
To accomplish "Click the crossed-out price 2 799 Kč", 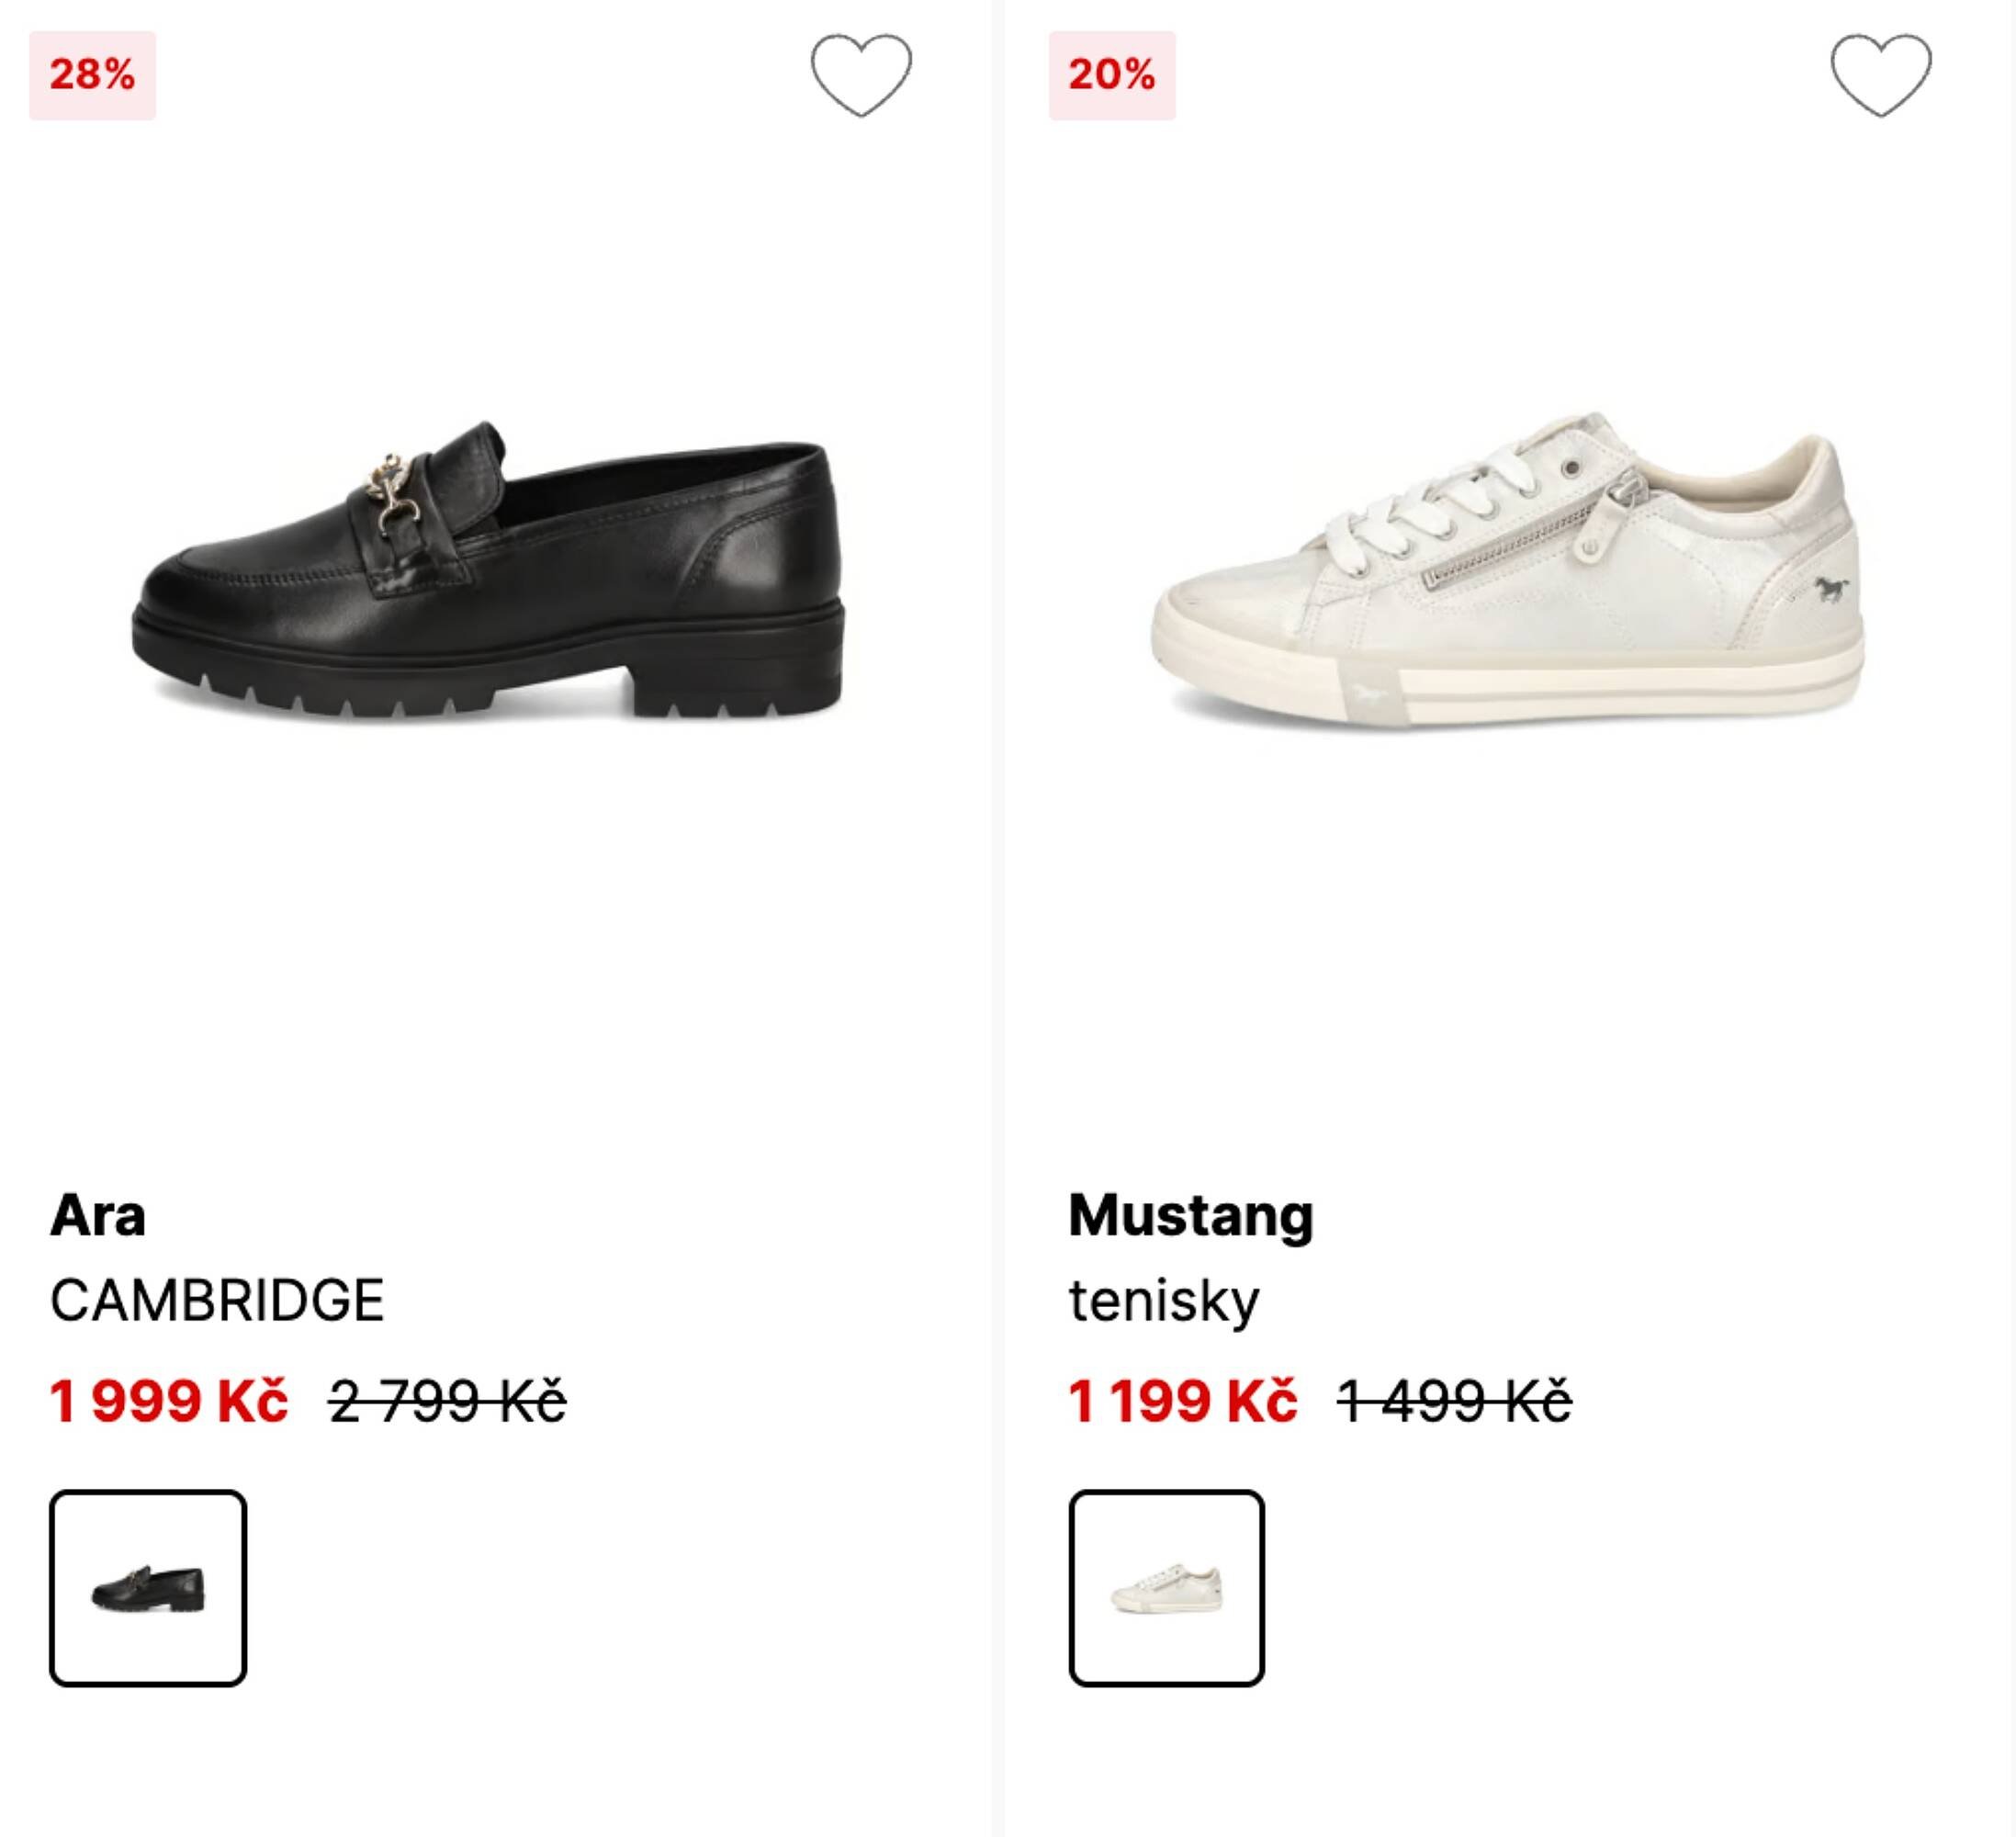I will 447,1400.
